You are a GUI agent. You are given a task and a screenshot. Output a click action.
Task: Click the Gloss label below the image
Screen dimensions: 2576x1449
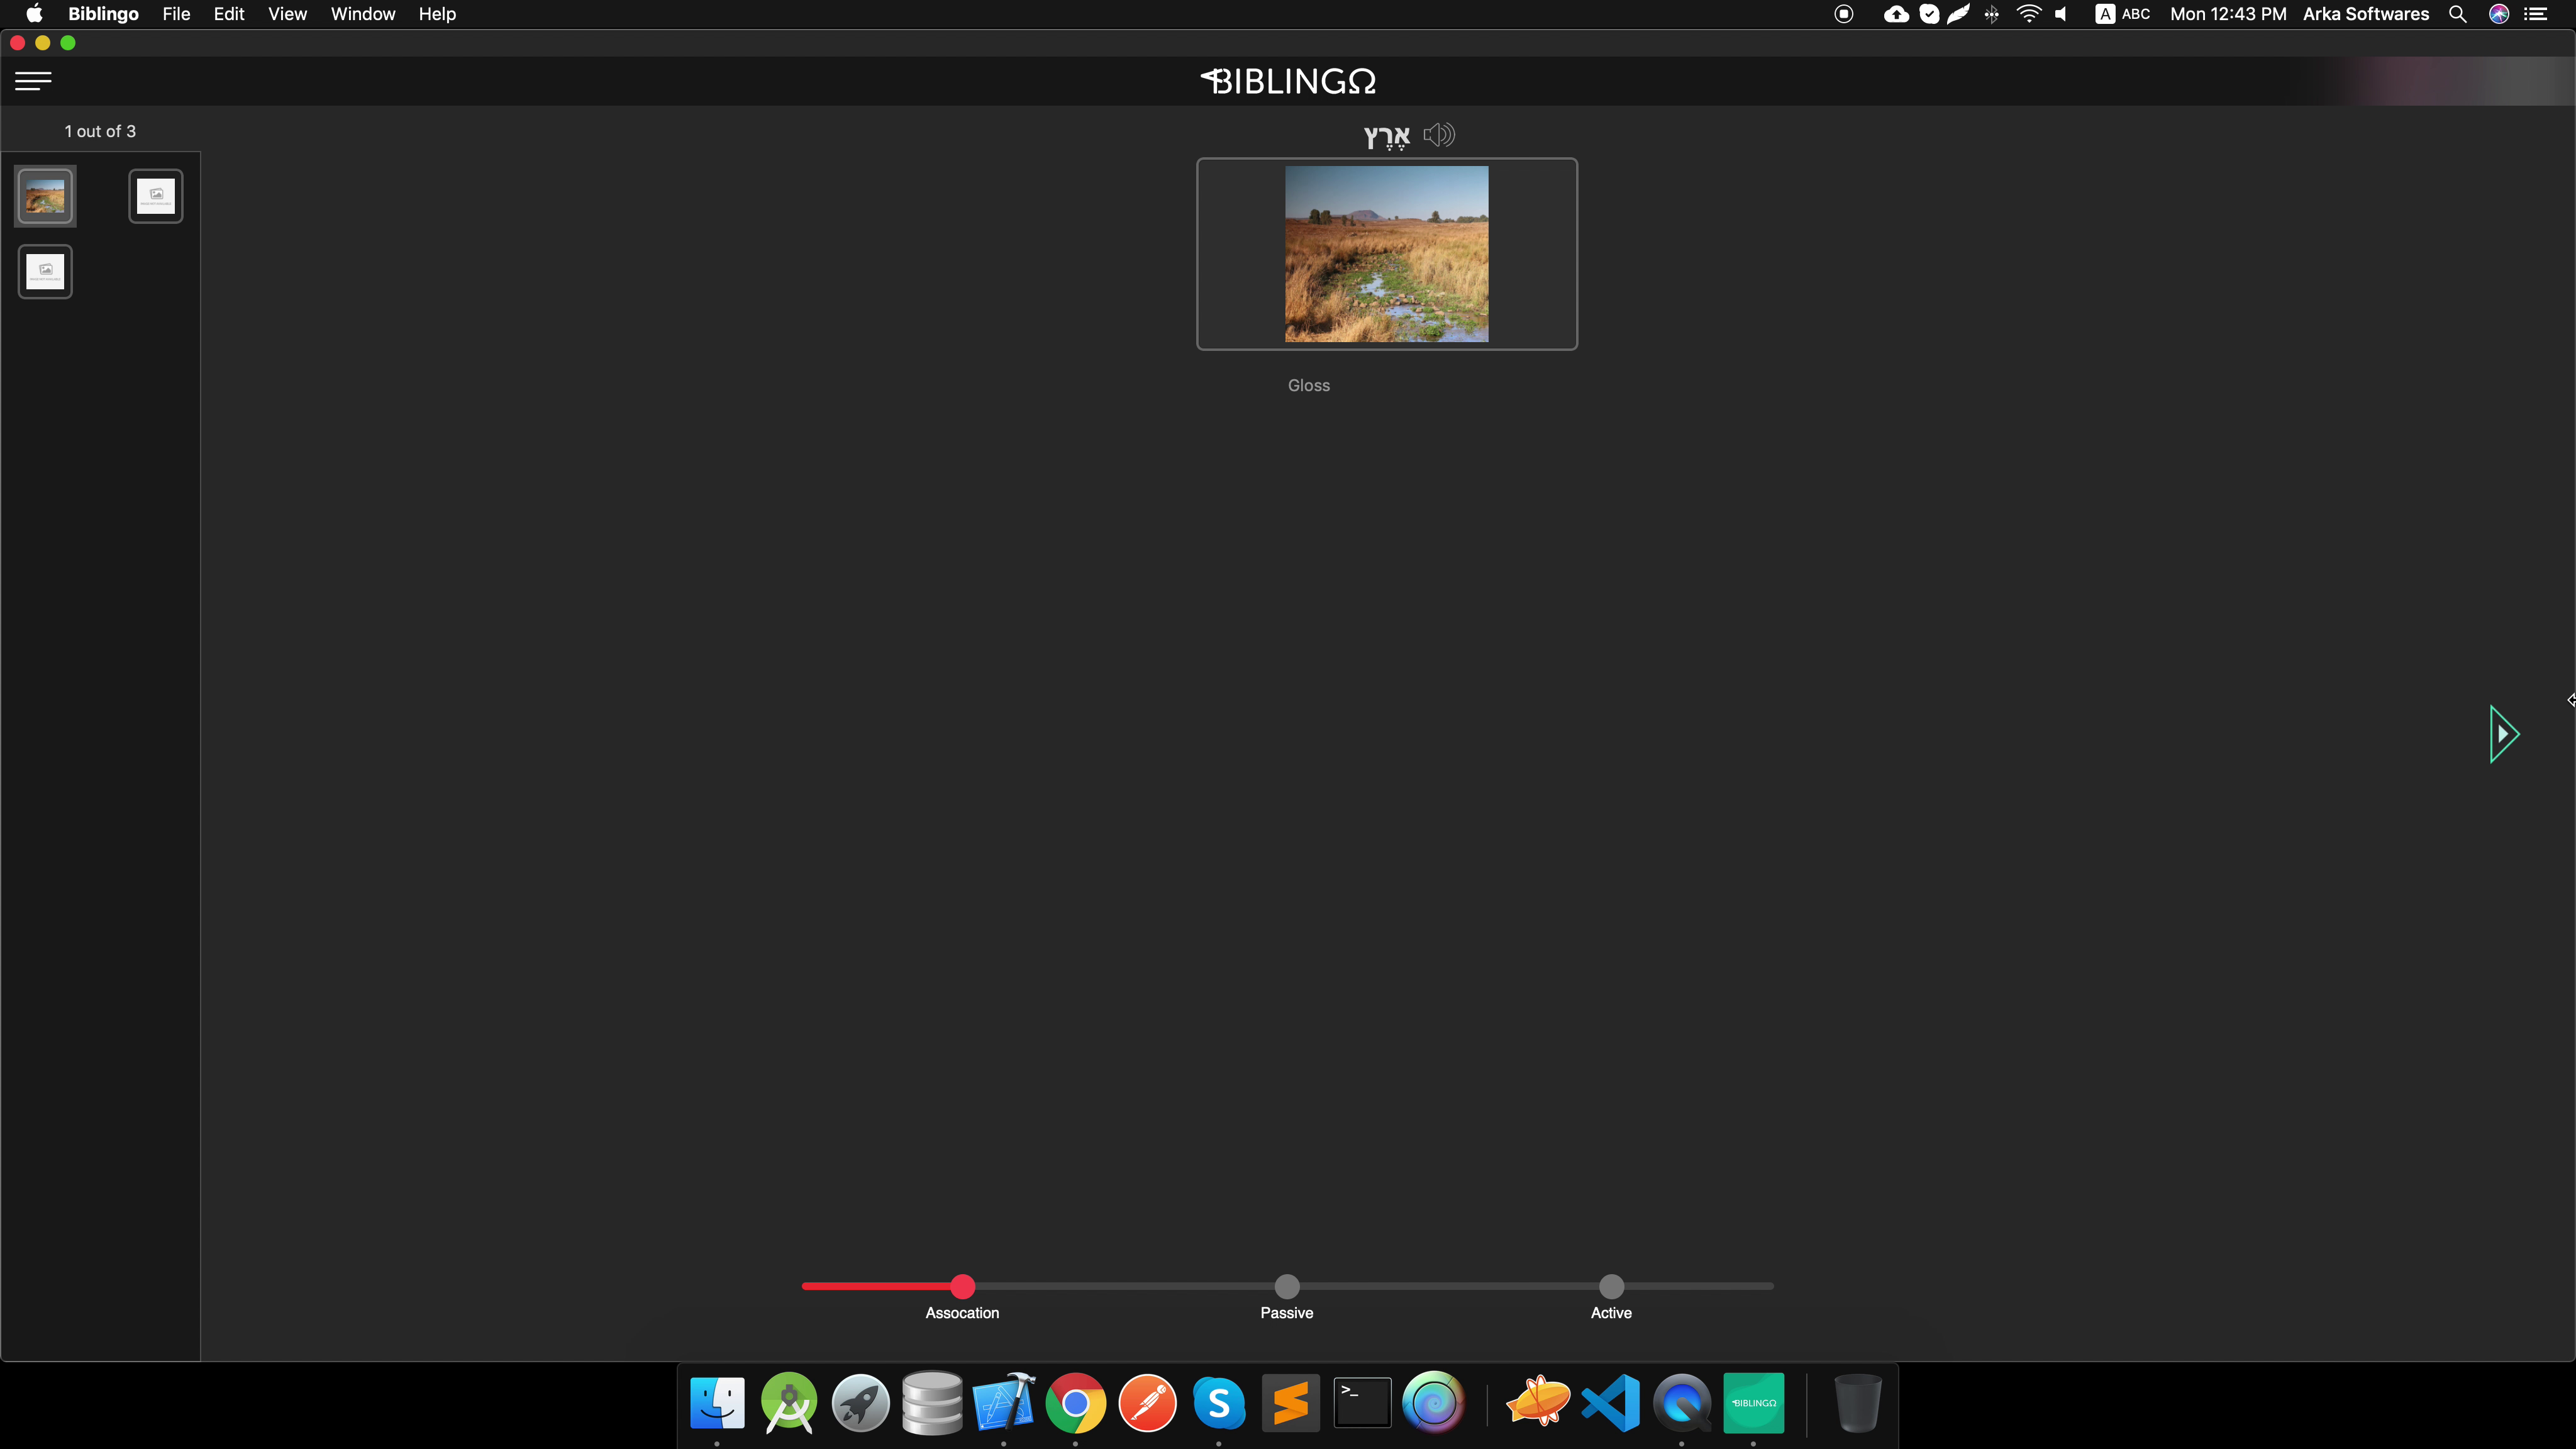(x=1308, y=385)
